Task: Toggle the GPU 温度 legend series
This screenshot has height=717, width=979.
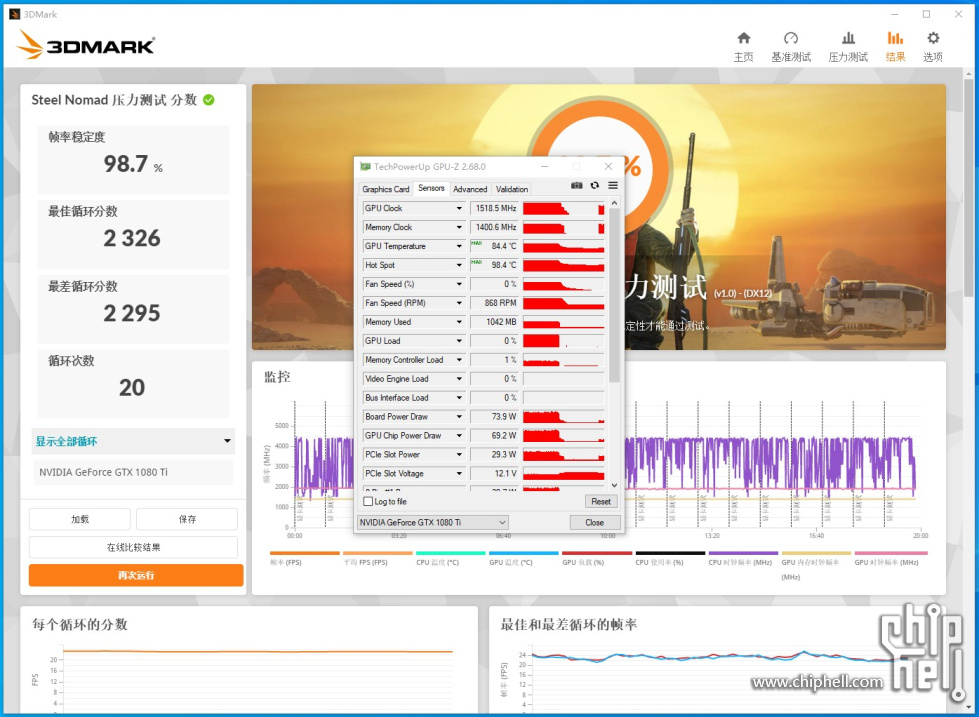Action: click(524, 553)
